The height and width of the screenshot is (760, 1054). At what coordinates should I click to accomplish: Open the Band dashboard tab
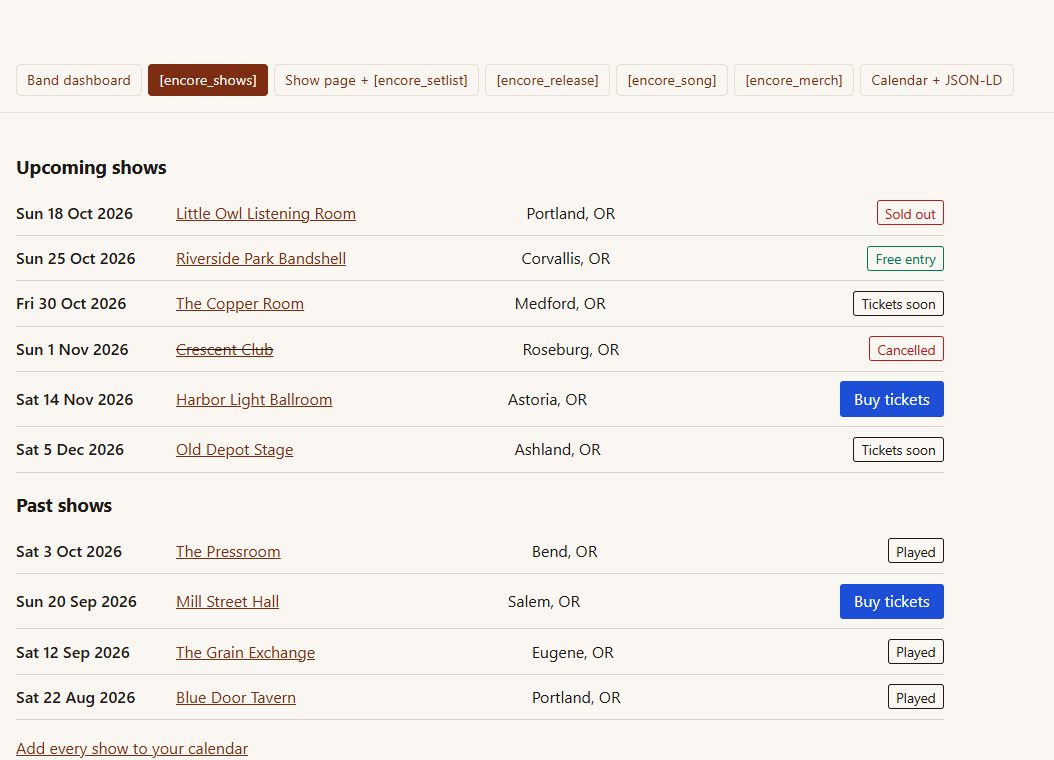tap(79, 80)
